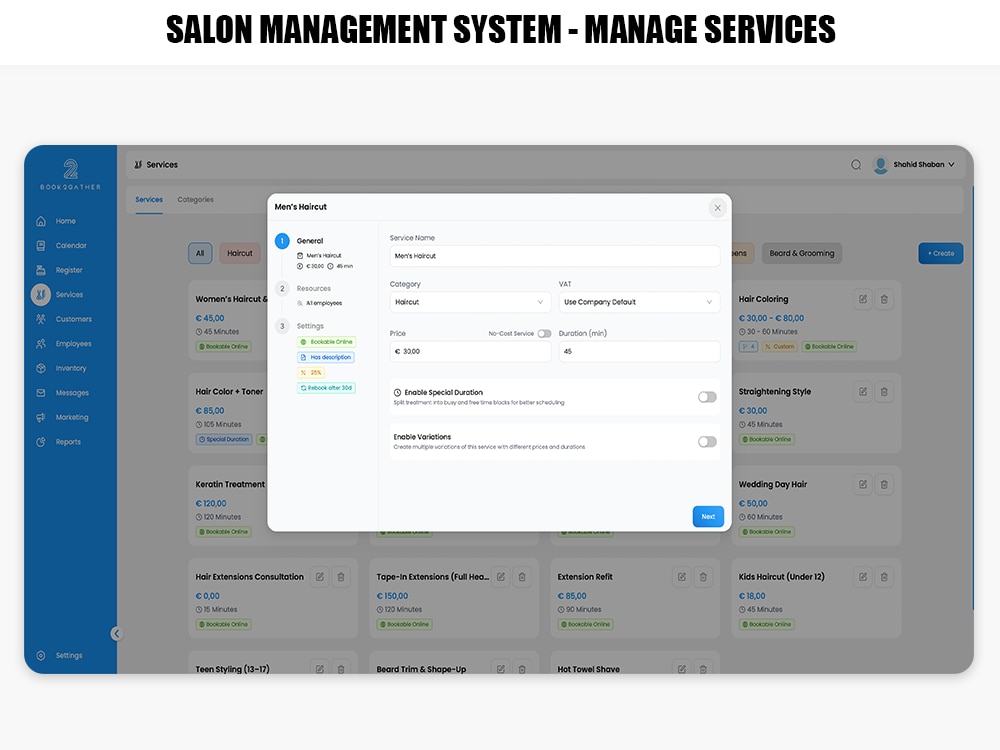Edit the Hair Extensions Consultation service
The image size is (1000, 750).
[x=320, y=577]
